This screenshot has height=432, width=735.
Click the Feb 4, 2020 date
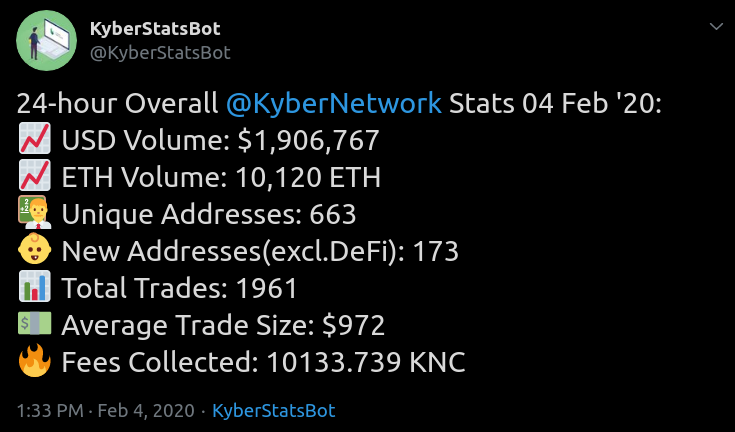click(x=146, y=411)
